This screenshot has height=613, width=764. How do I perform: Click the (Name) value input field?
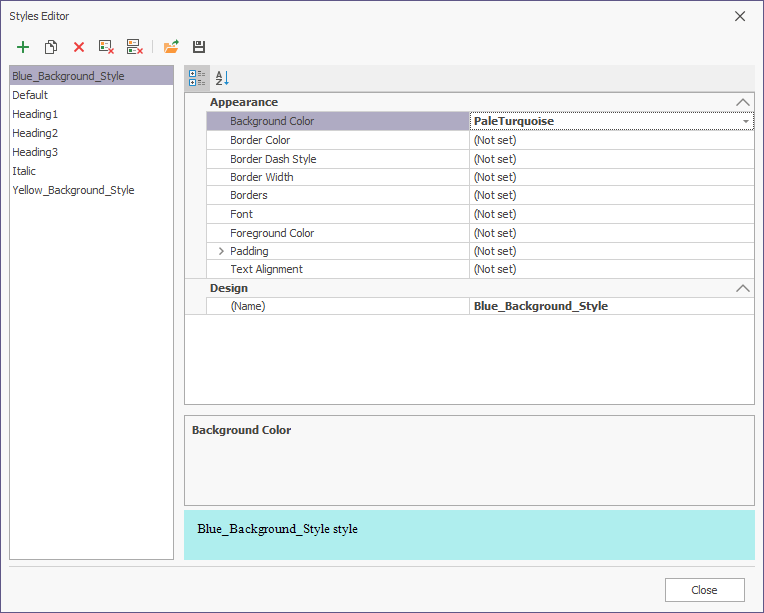[611, 306]
